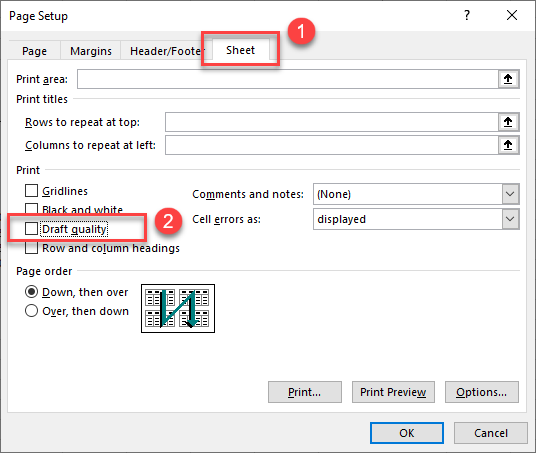Screen dimensions: 536x453
Task: Tick the Draft quality checkbox
Action: pos(31,229)
